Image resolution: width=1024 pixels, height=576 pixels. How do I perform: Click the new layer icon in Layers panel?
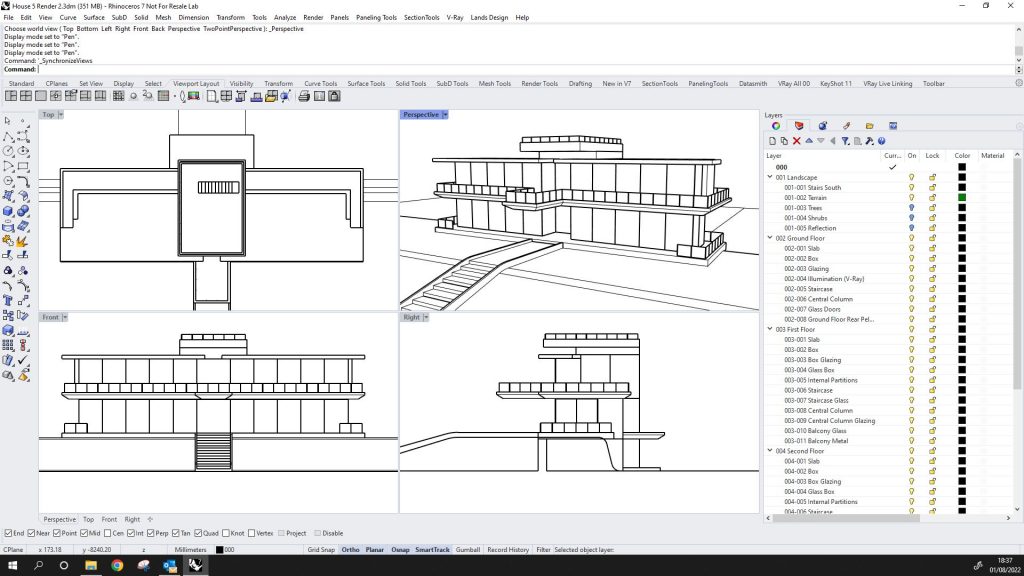click(x=773, y=141)
